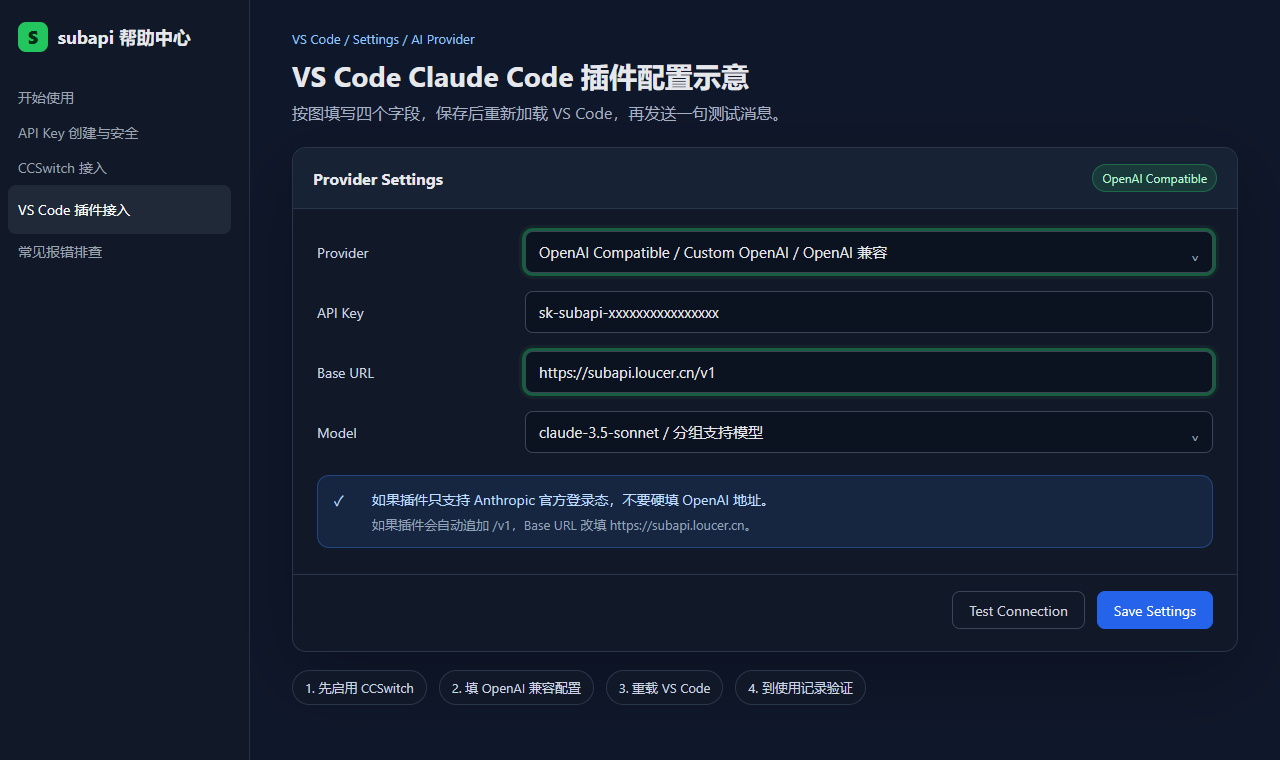Image resolution: width=1280 pixels, height=760 pixels.
Task: Click the green subapi logo icon
Action: point(33,38)
